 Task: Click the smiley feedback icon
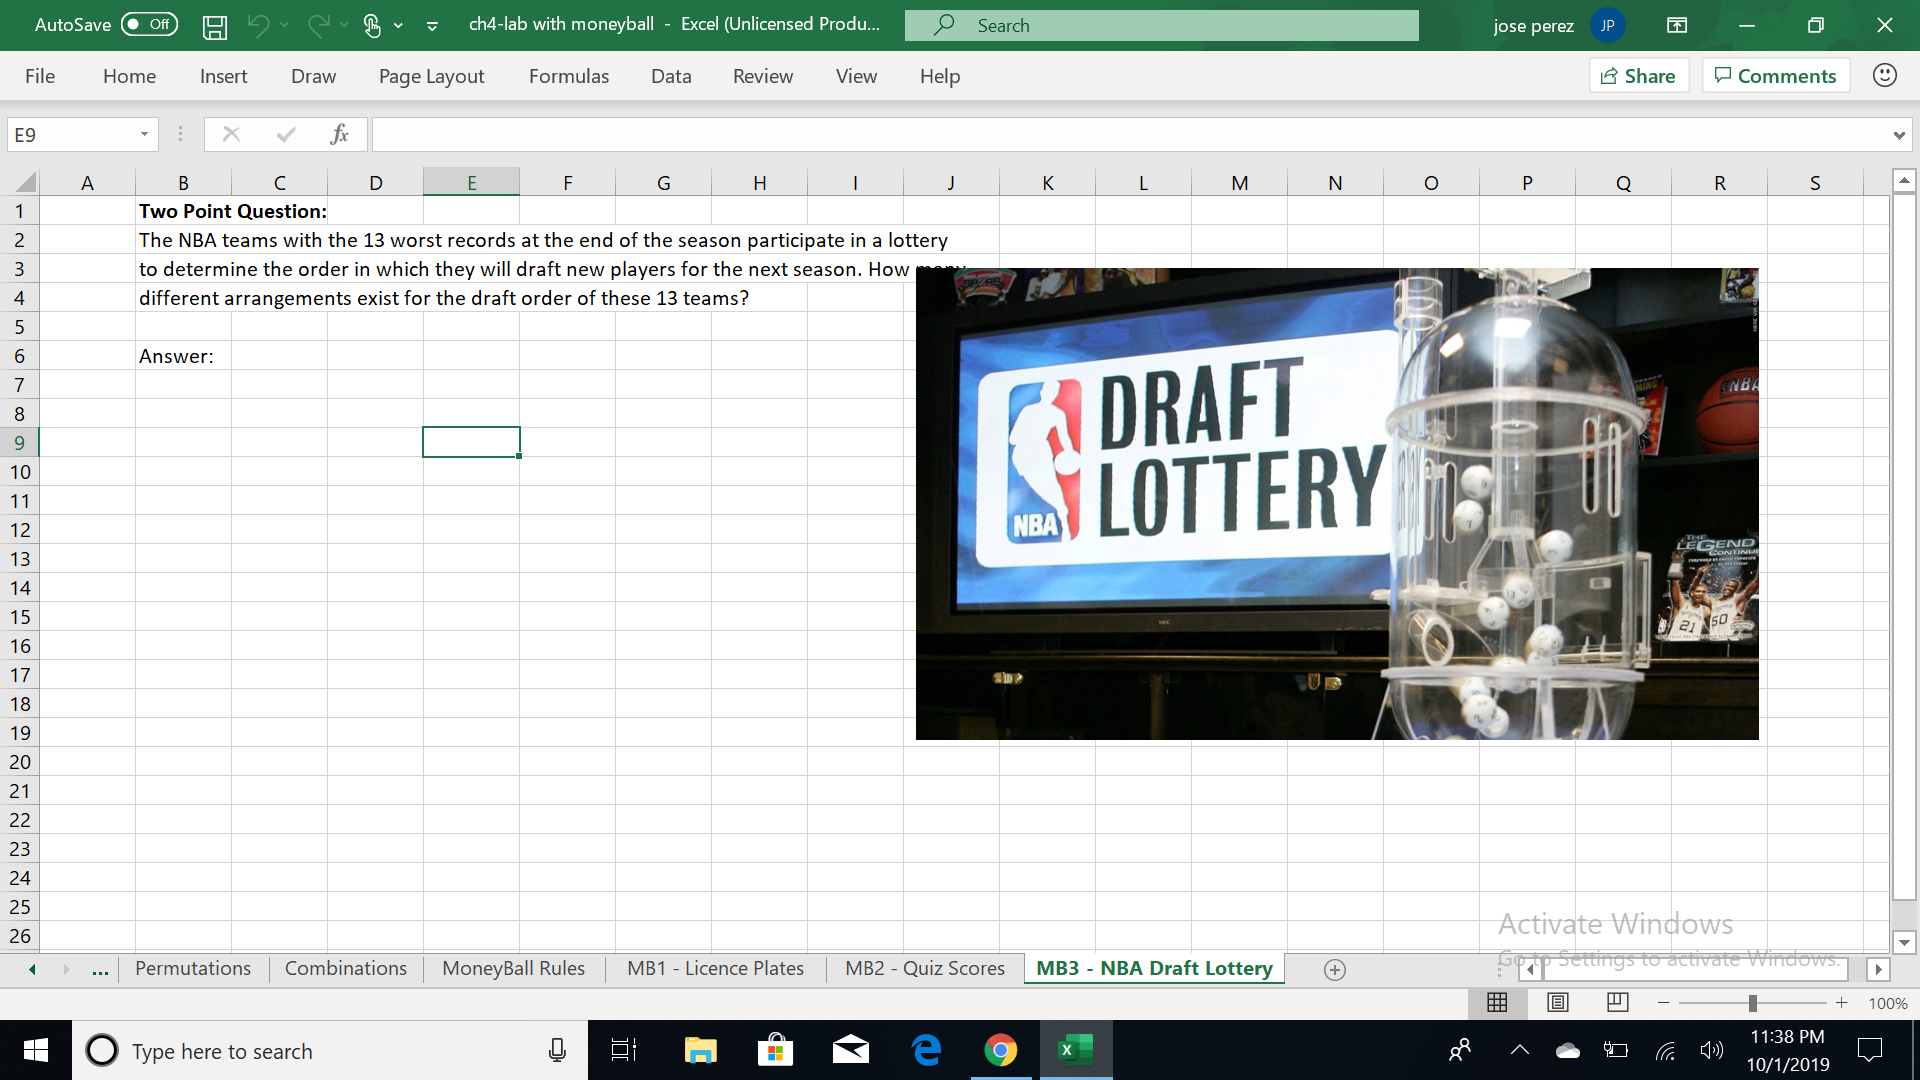(1884, 76)
